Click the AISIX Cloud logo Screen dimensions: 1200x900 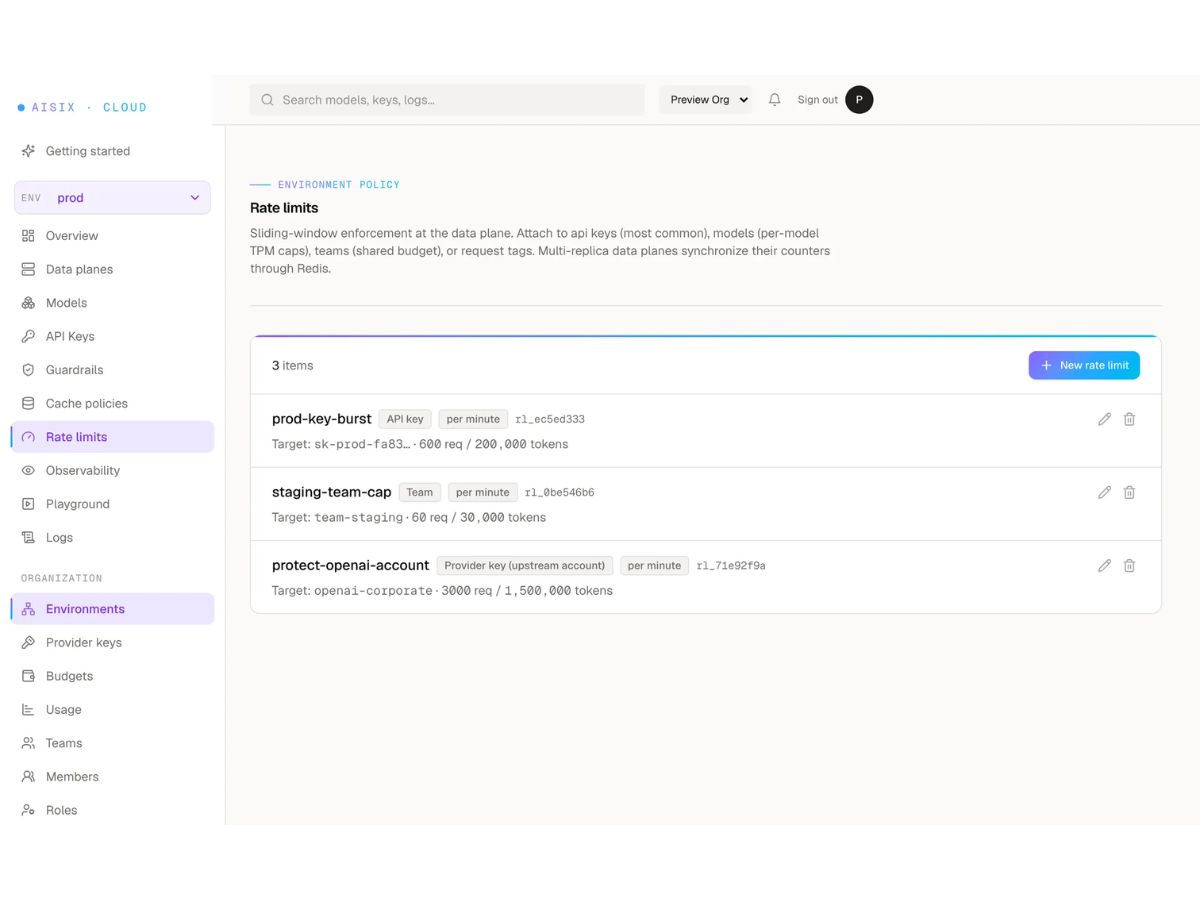coord(82,107)
